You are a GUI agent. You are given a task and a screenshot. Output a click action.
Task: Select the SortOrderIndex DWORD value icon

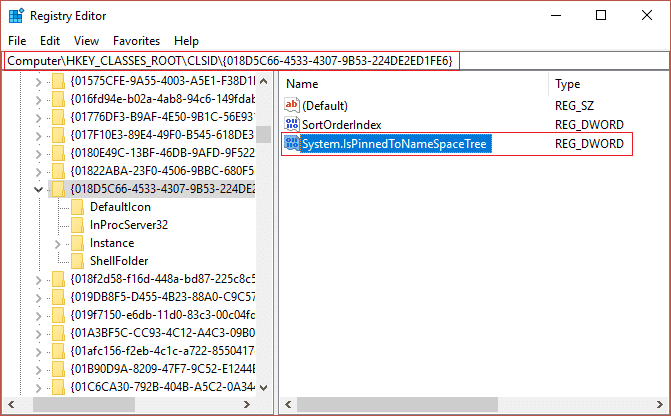292,124
